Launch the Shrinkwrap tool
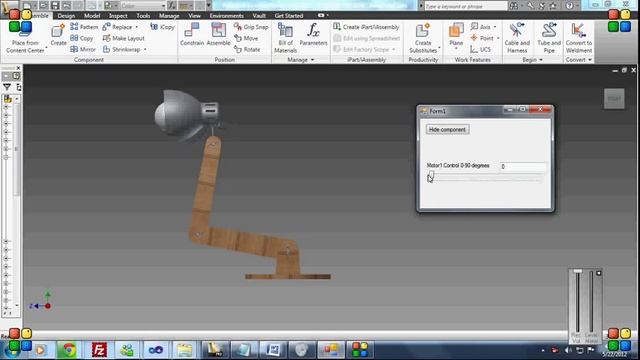 [122, 49]
